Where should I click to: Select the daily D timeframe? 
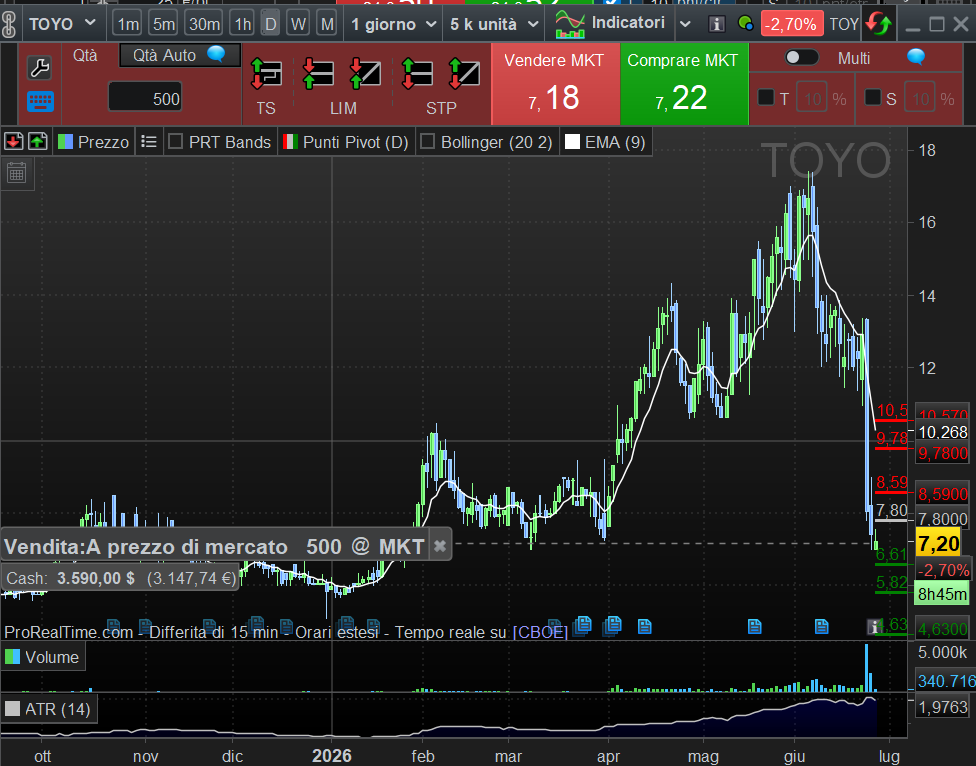[270, 24]
